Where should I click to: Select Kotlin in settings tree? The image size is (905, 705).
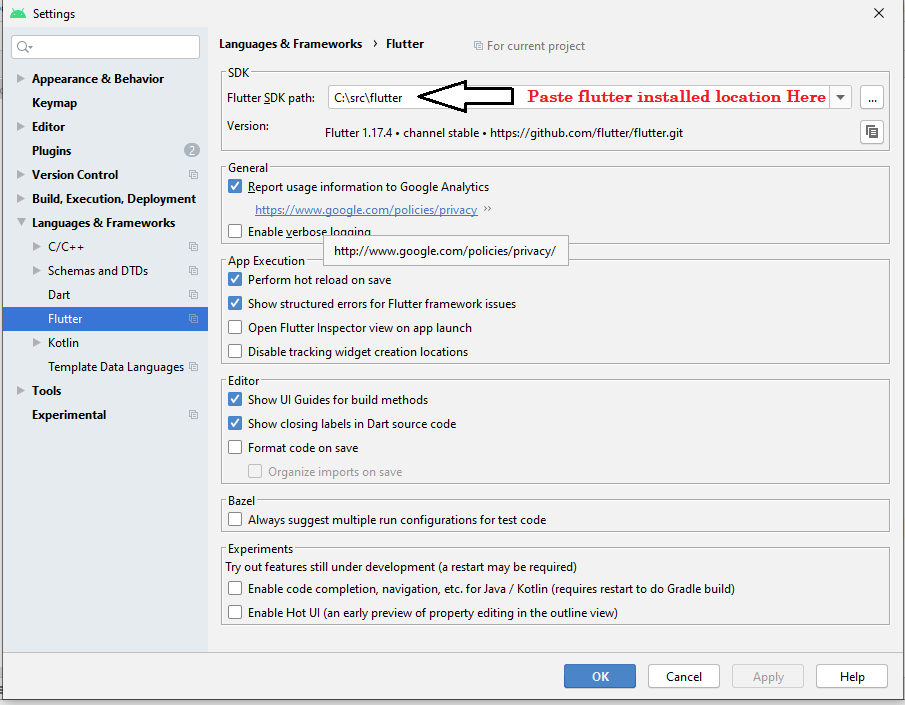63,342
